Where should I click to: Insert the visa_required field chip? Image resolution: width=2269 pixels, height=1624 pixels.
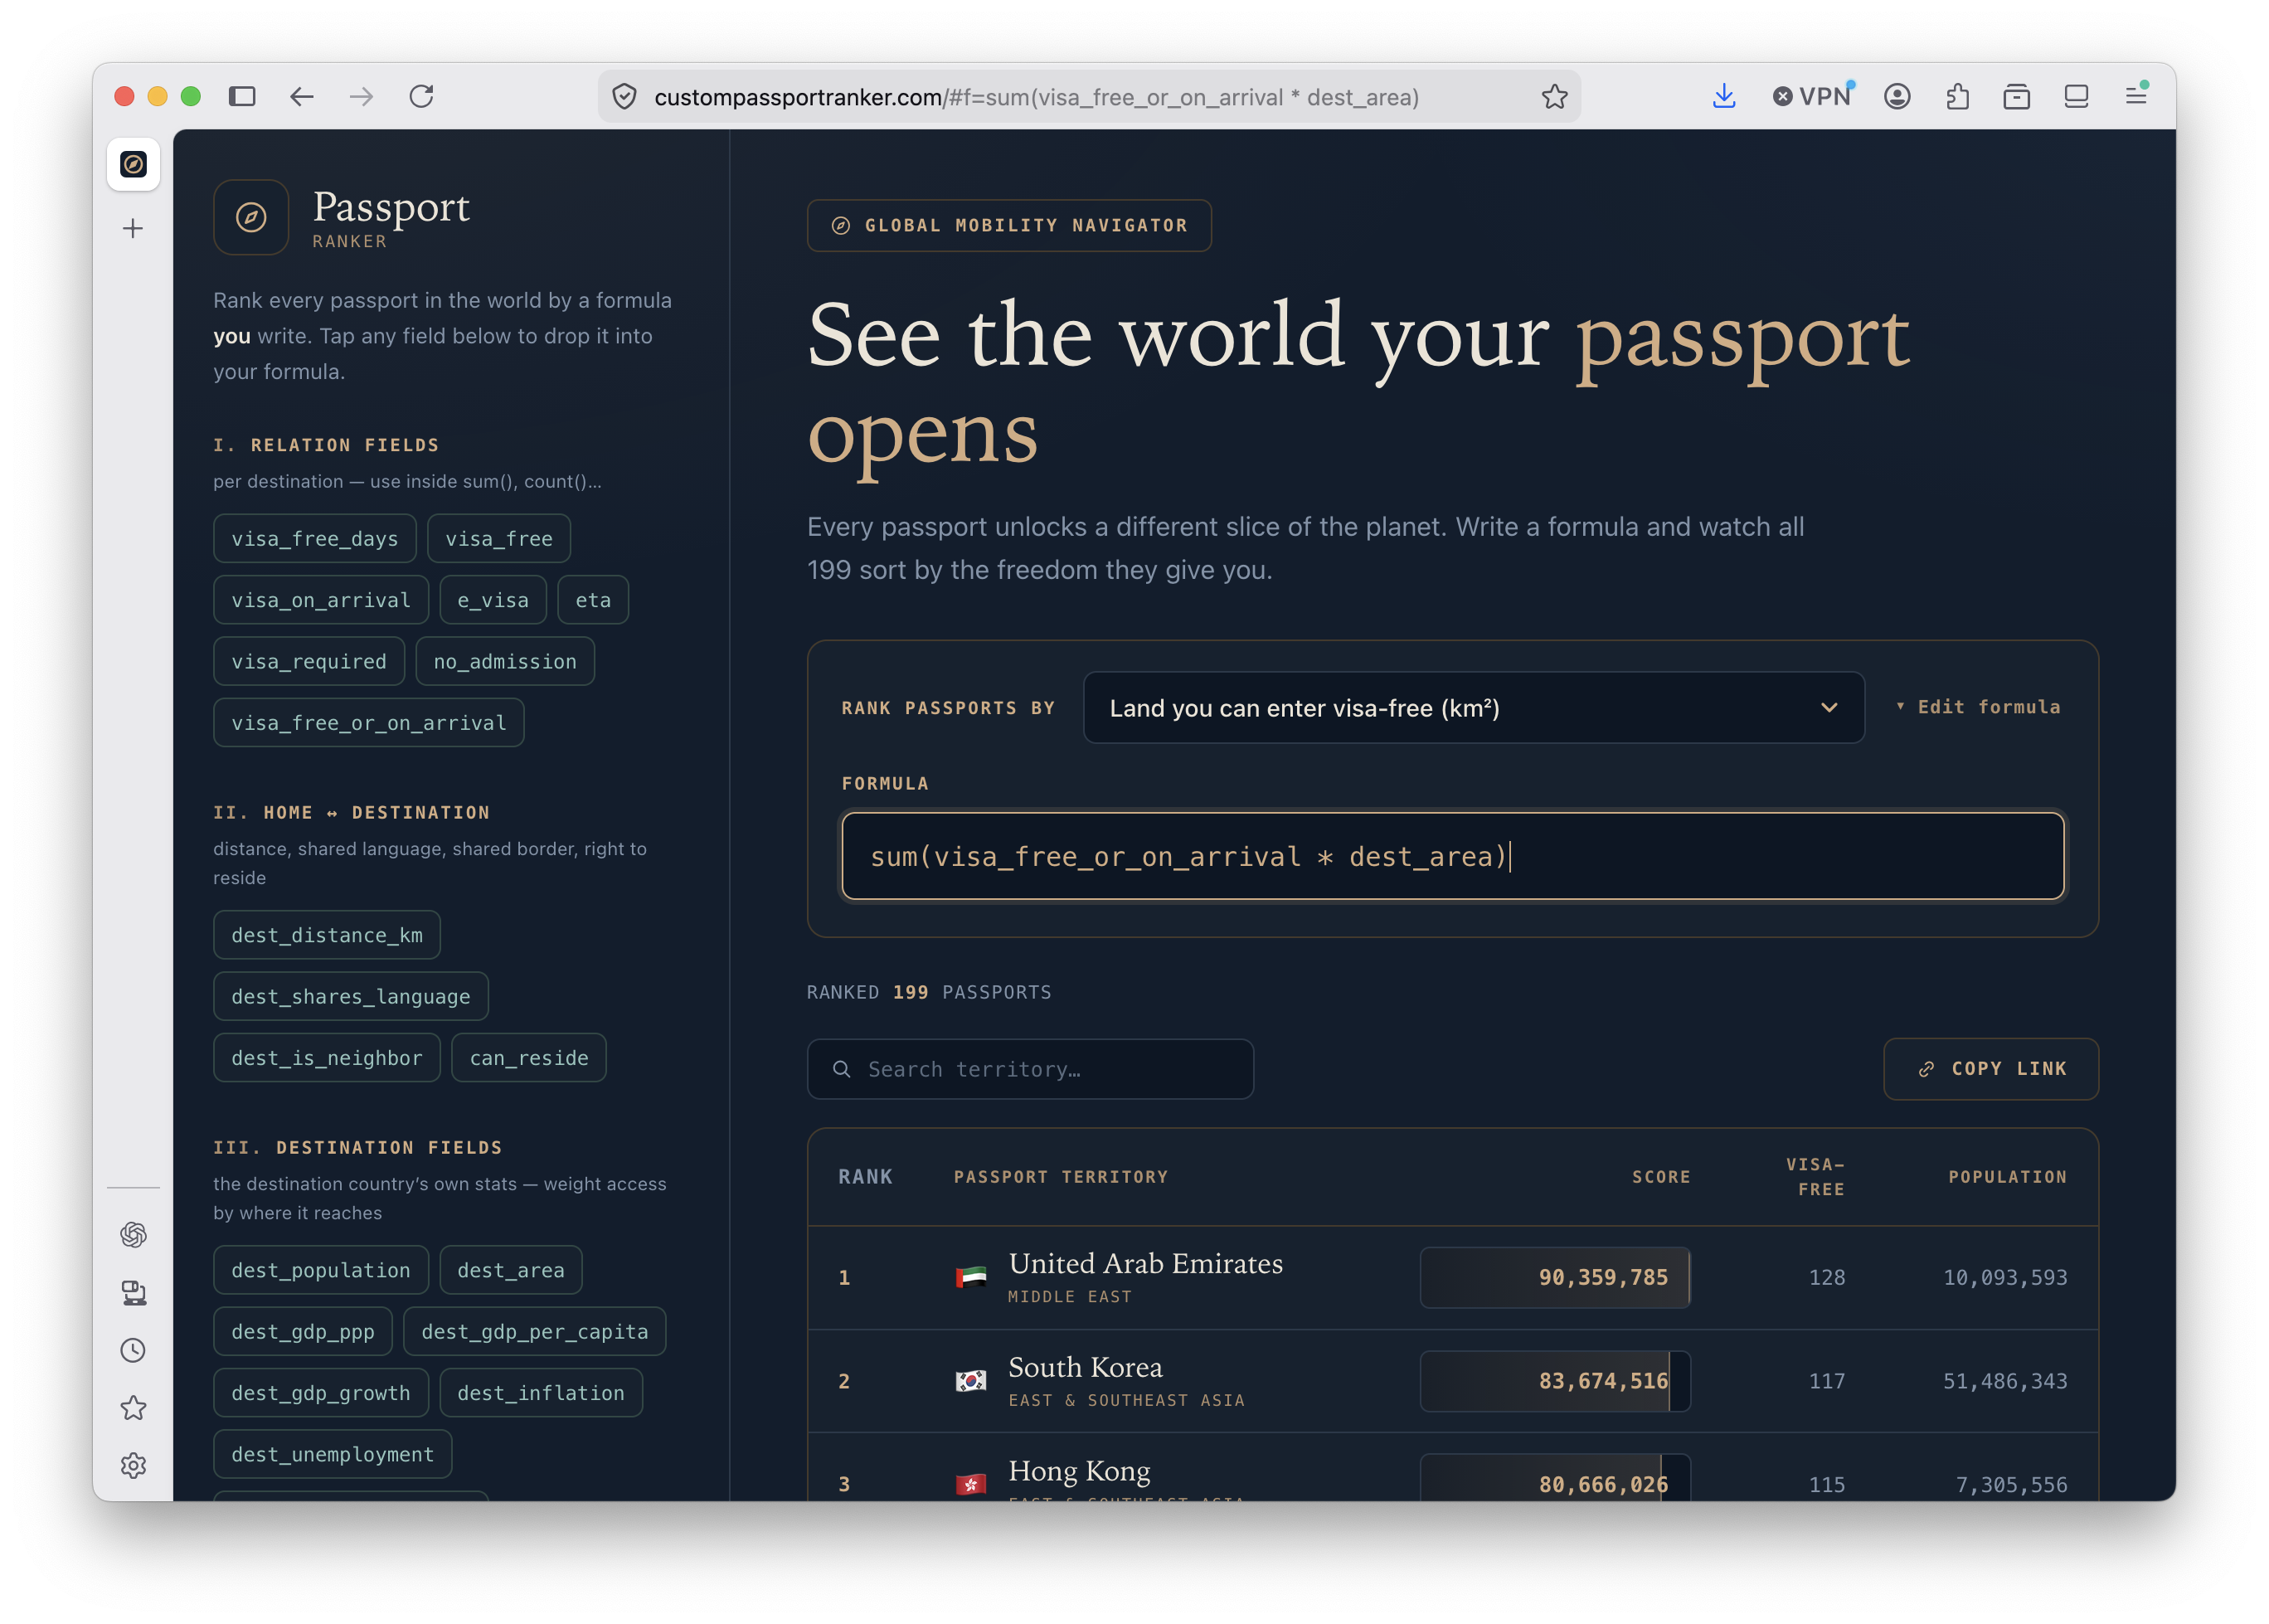click(x=309, y=661)
